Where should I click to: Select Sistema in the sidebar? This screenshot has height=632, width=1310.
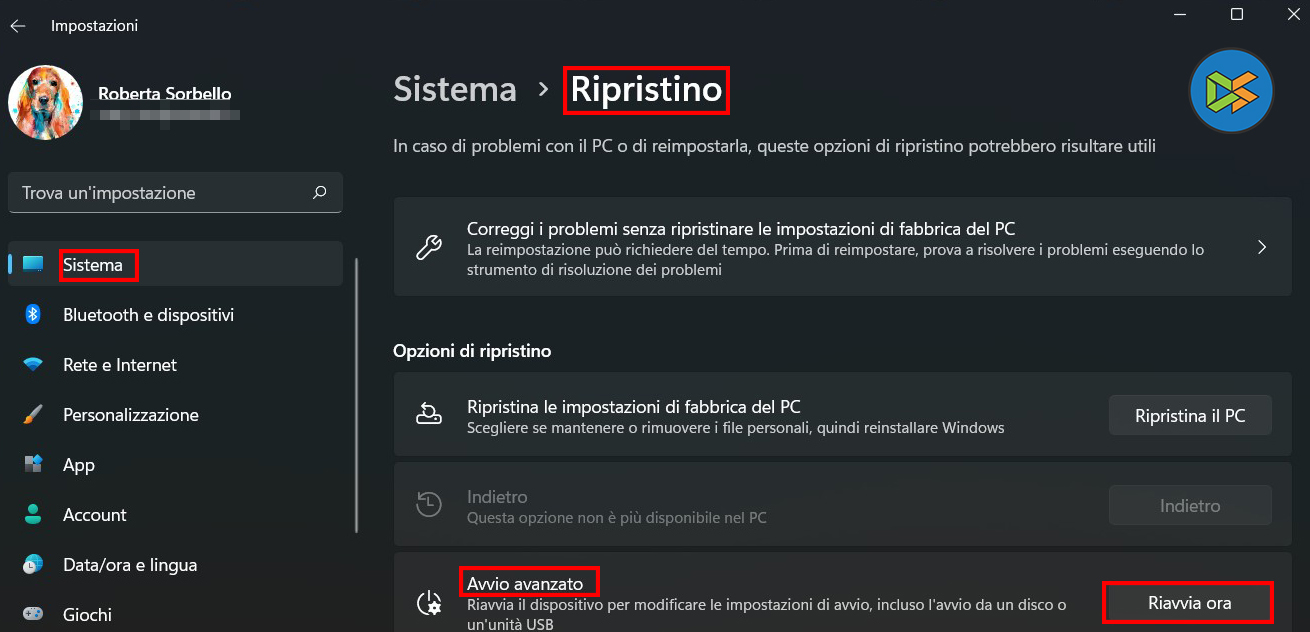click(x=93, y=265)
